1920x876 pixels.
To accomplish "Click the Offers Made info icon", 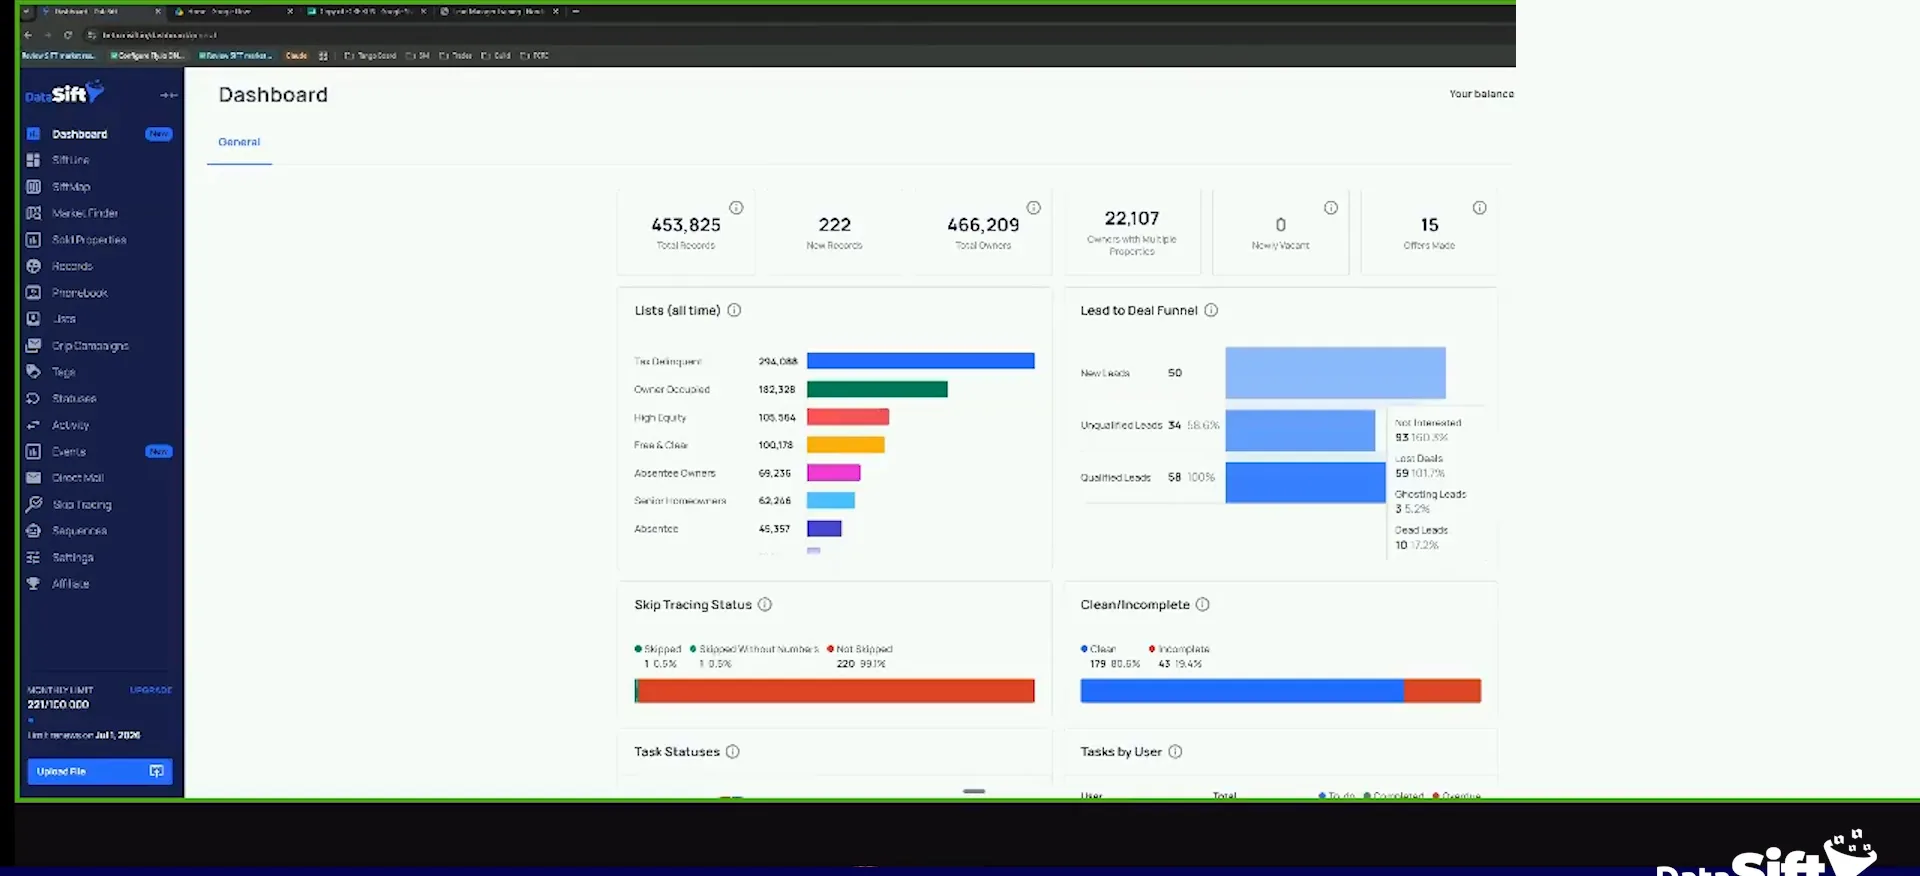I will tap(1480, 208).
